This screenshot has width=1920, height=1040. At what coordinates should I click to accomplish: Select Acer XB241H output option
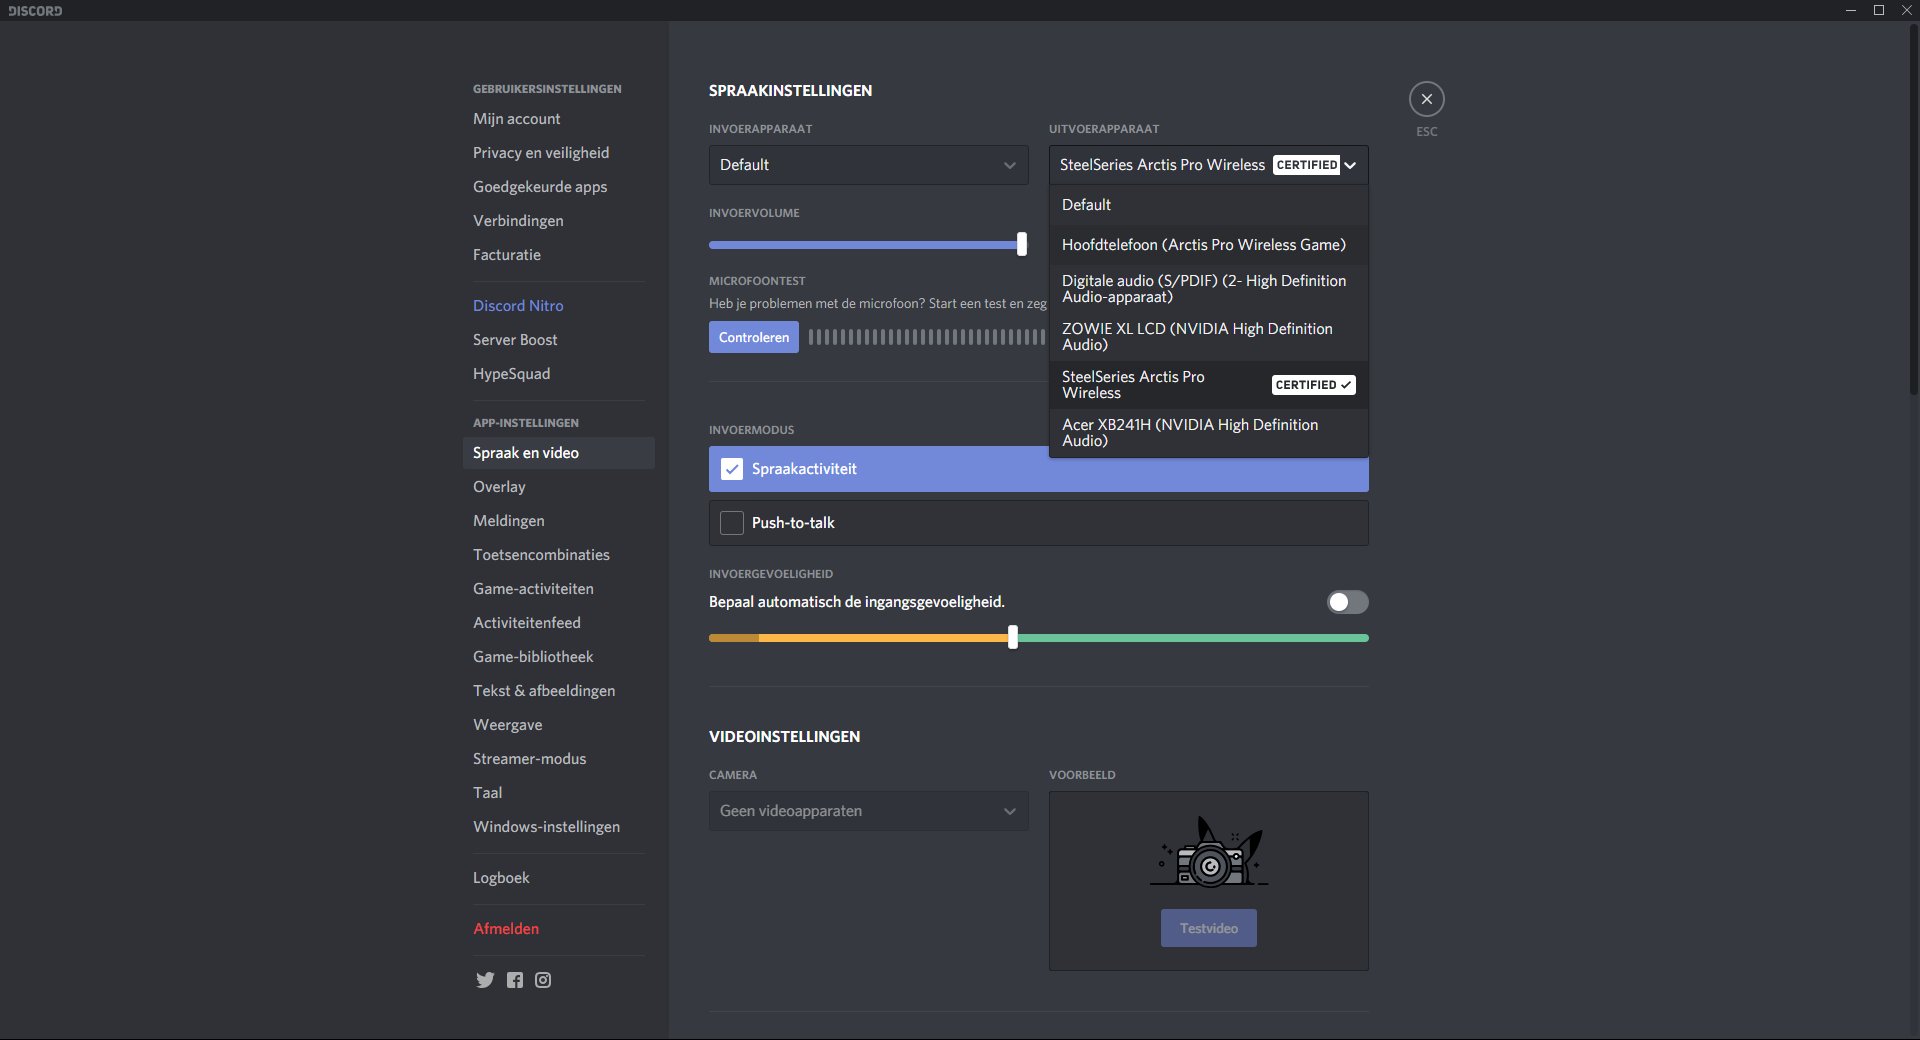pyautogui.click(x=1208, y=433)
